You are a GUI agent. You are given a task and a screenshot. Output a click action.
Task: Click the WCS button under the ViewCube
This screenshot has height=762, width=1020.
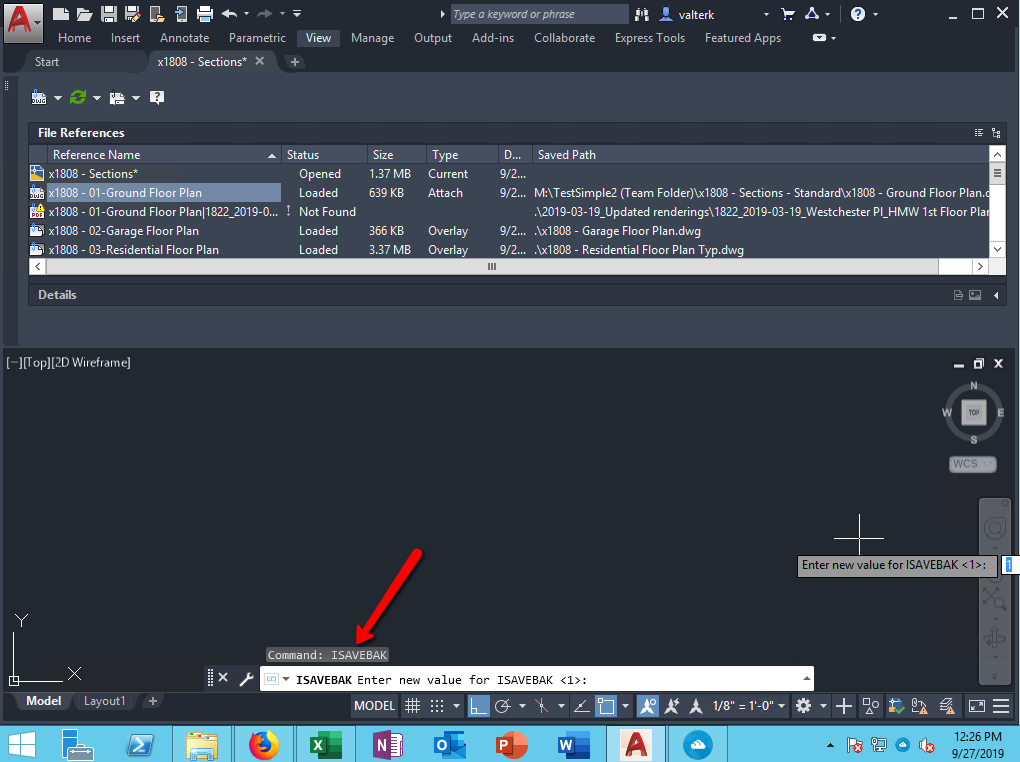point(973,464)
